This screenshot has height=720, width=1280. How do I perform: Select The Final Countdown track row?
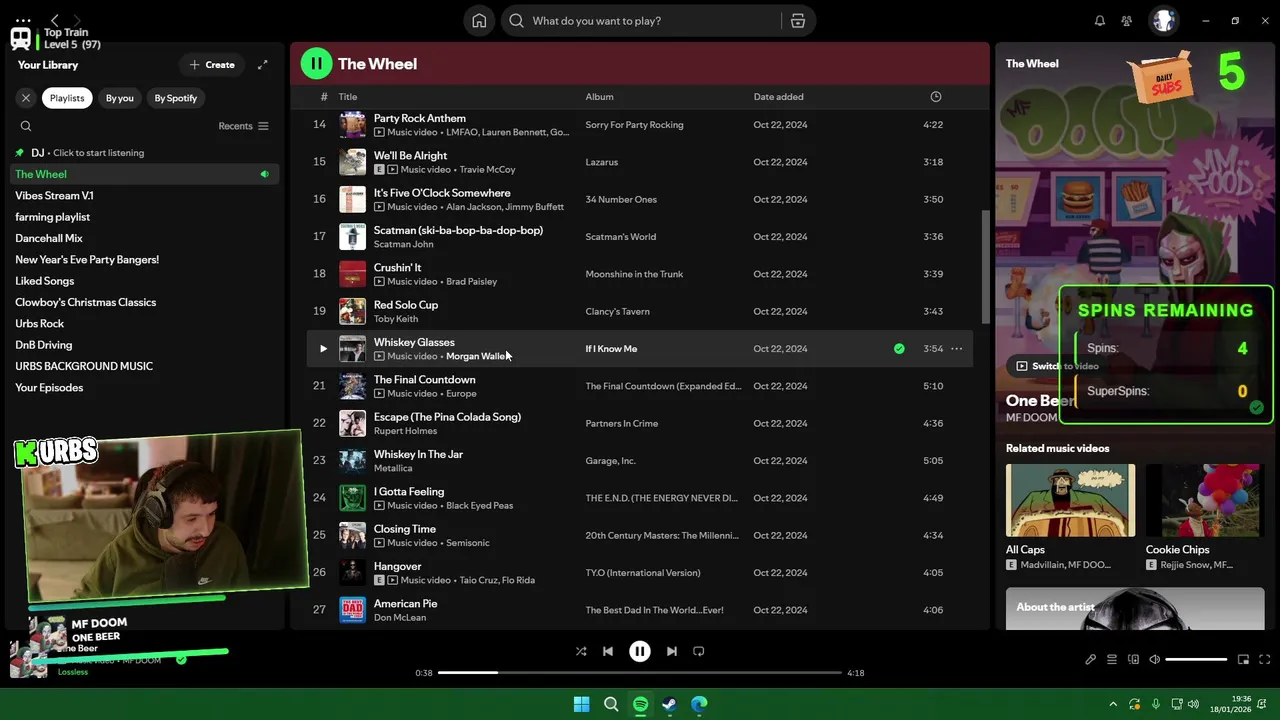click(640, 386)
